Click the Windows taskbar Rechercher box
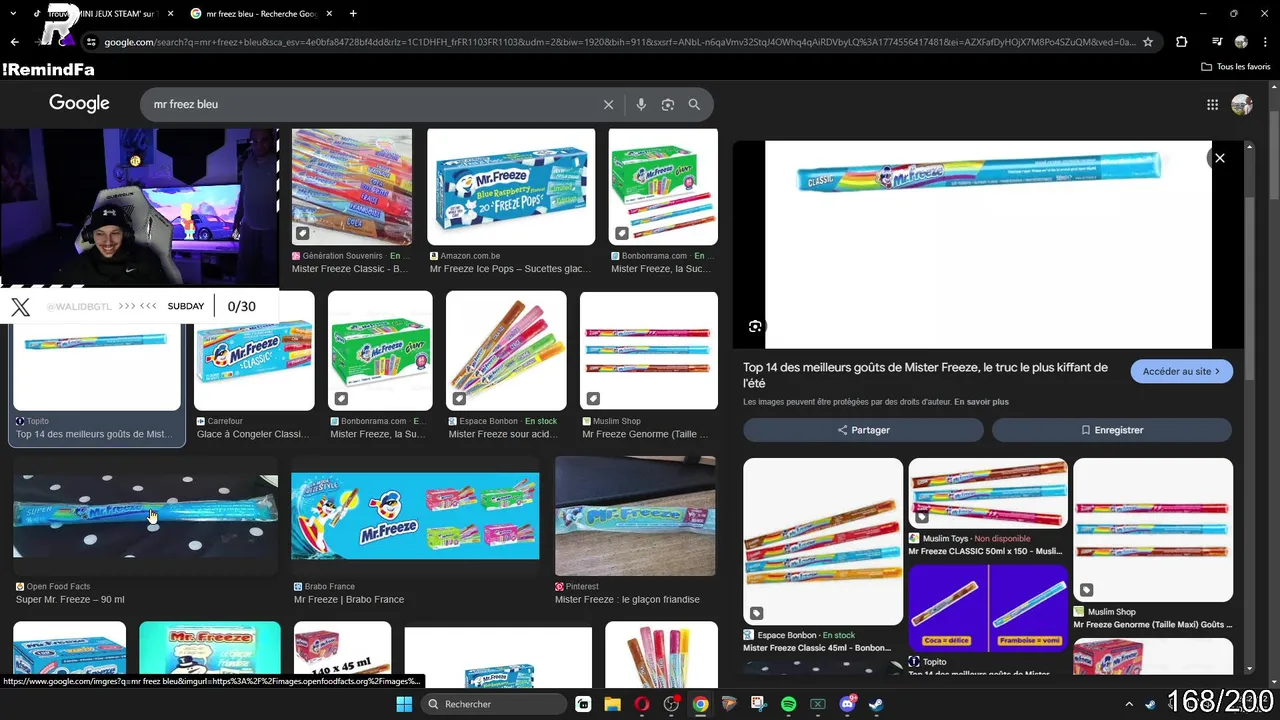Viewport: 1280px width, 720px height. (x=494, y=704)
